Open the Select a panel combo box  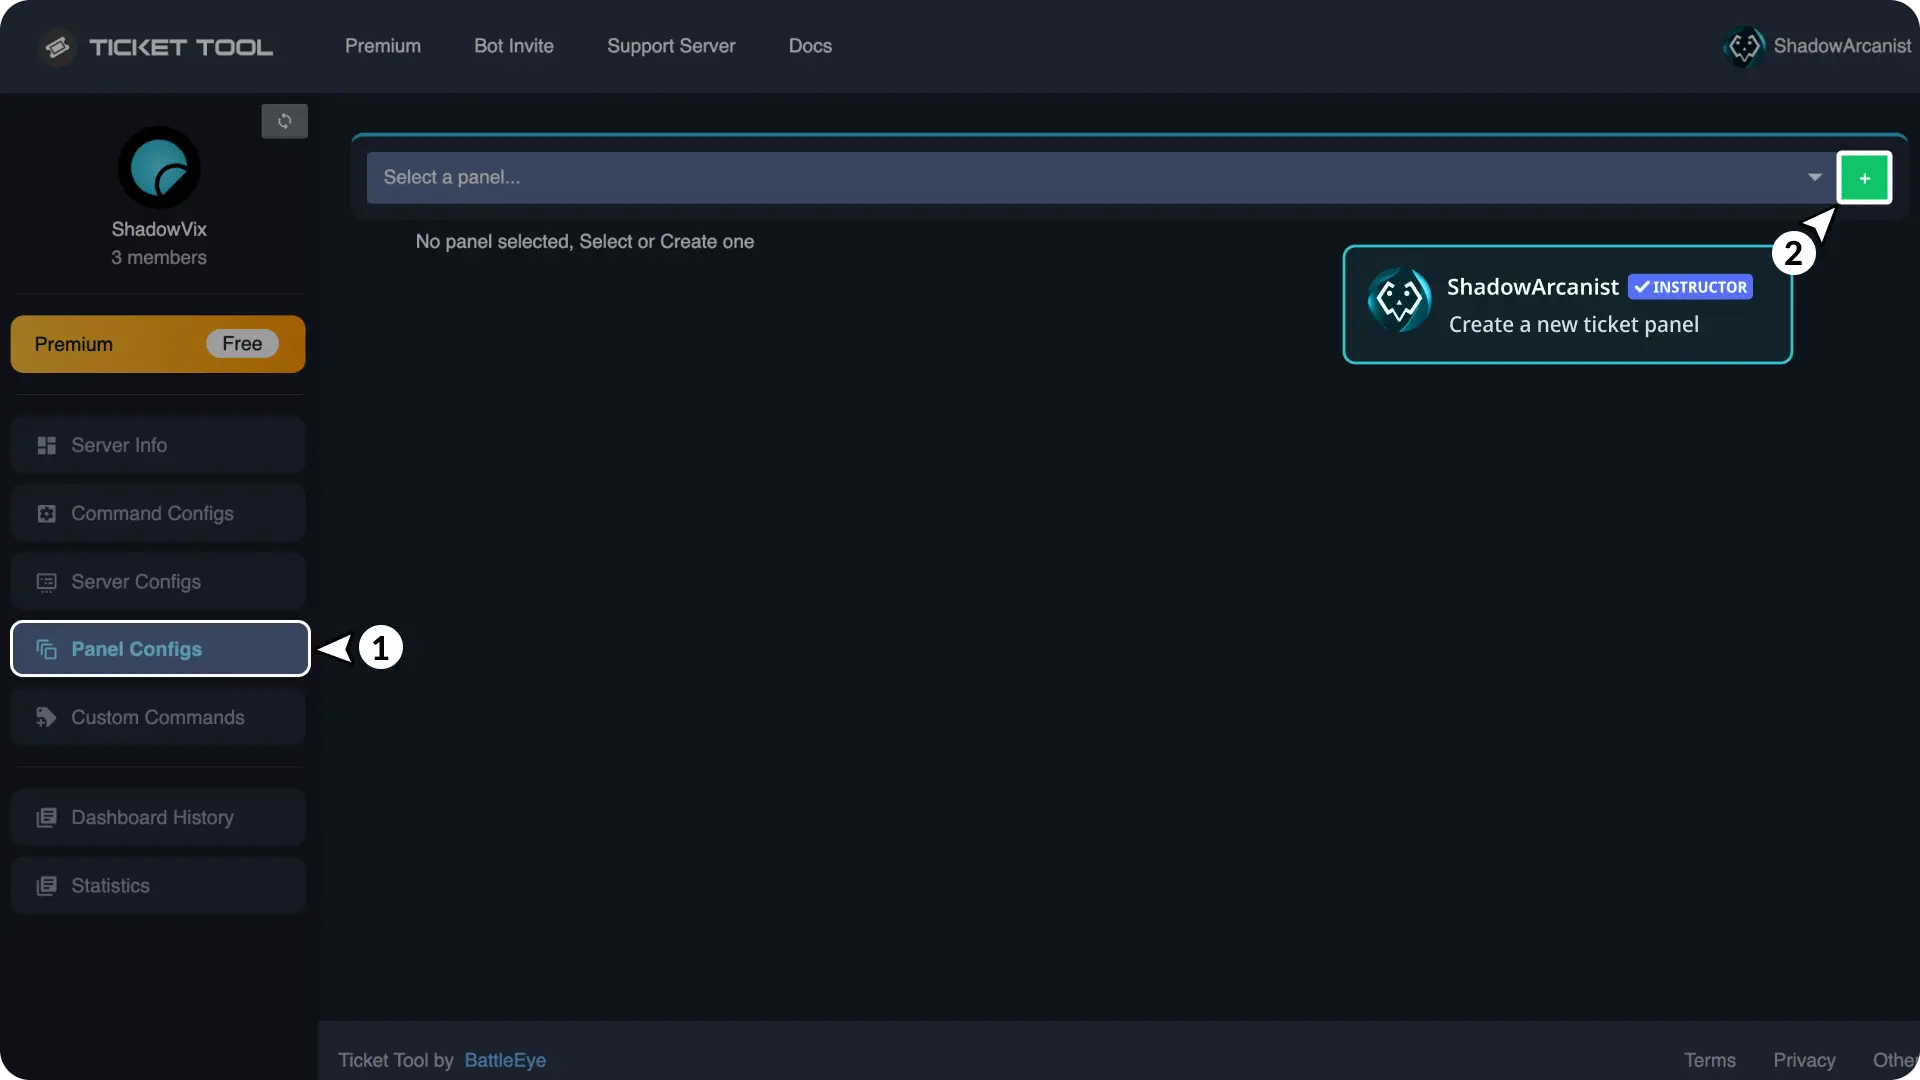tap(1101, 177)
